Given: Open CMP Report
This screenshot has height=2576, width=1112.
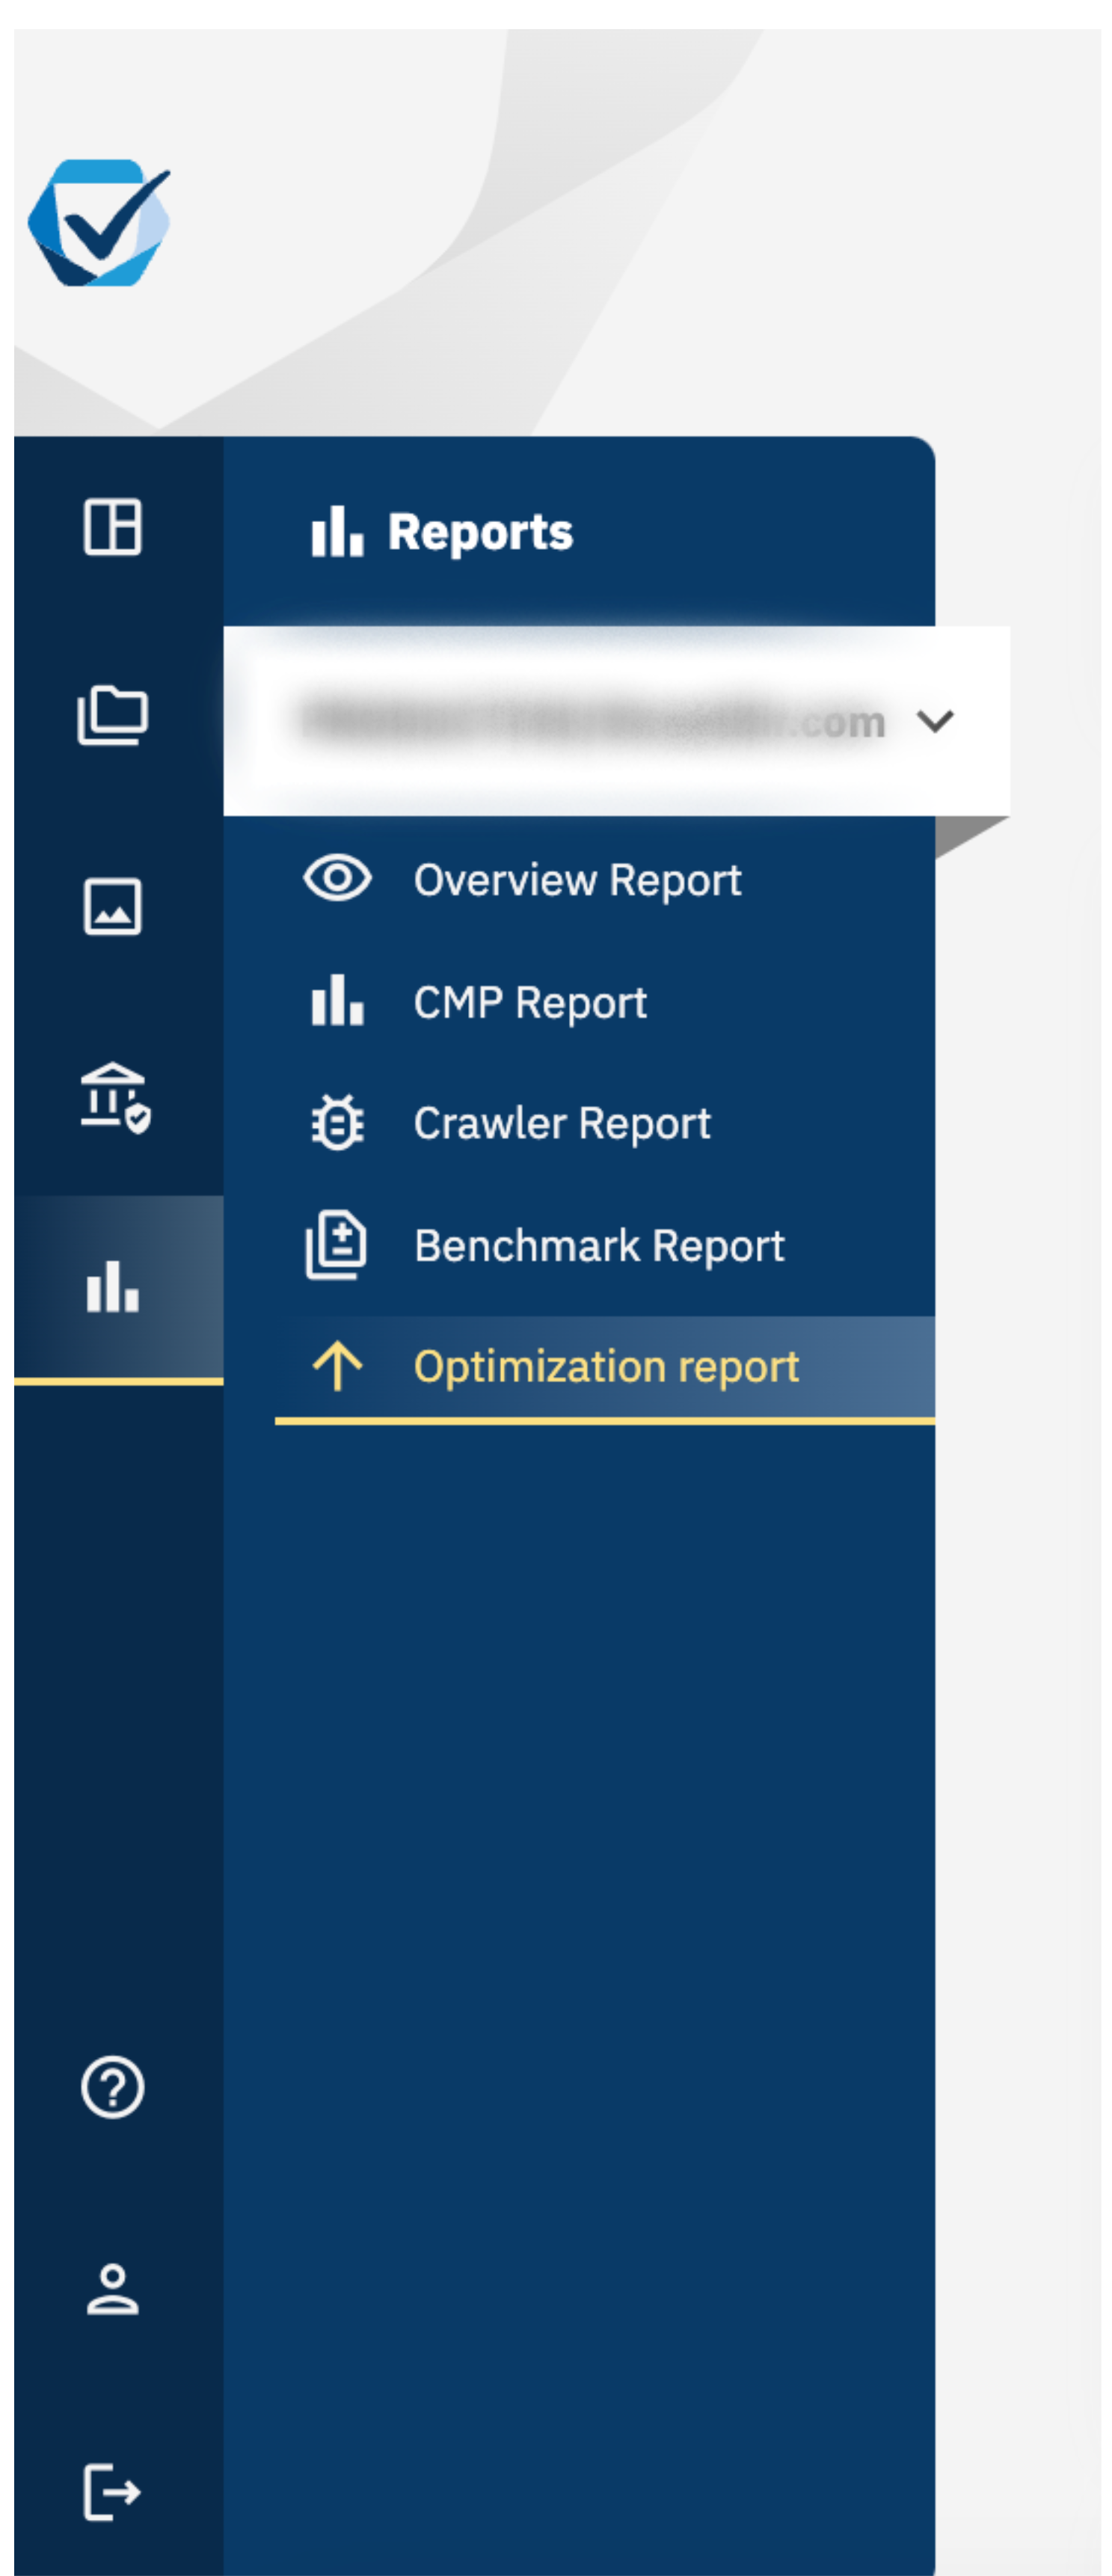Looking at the screenshot, I should tap(530, 1002).
